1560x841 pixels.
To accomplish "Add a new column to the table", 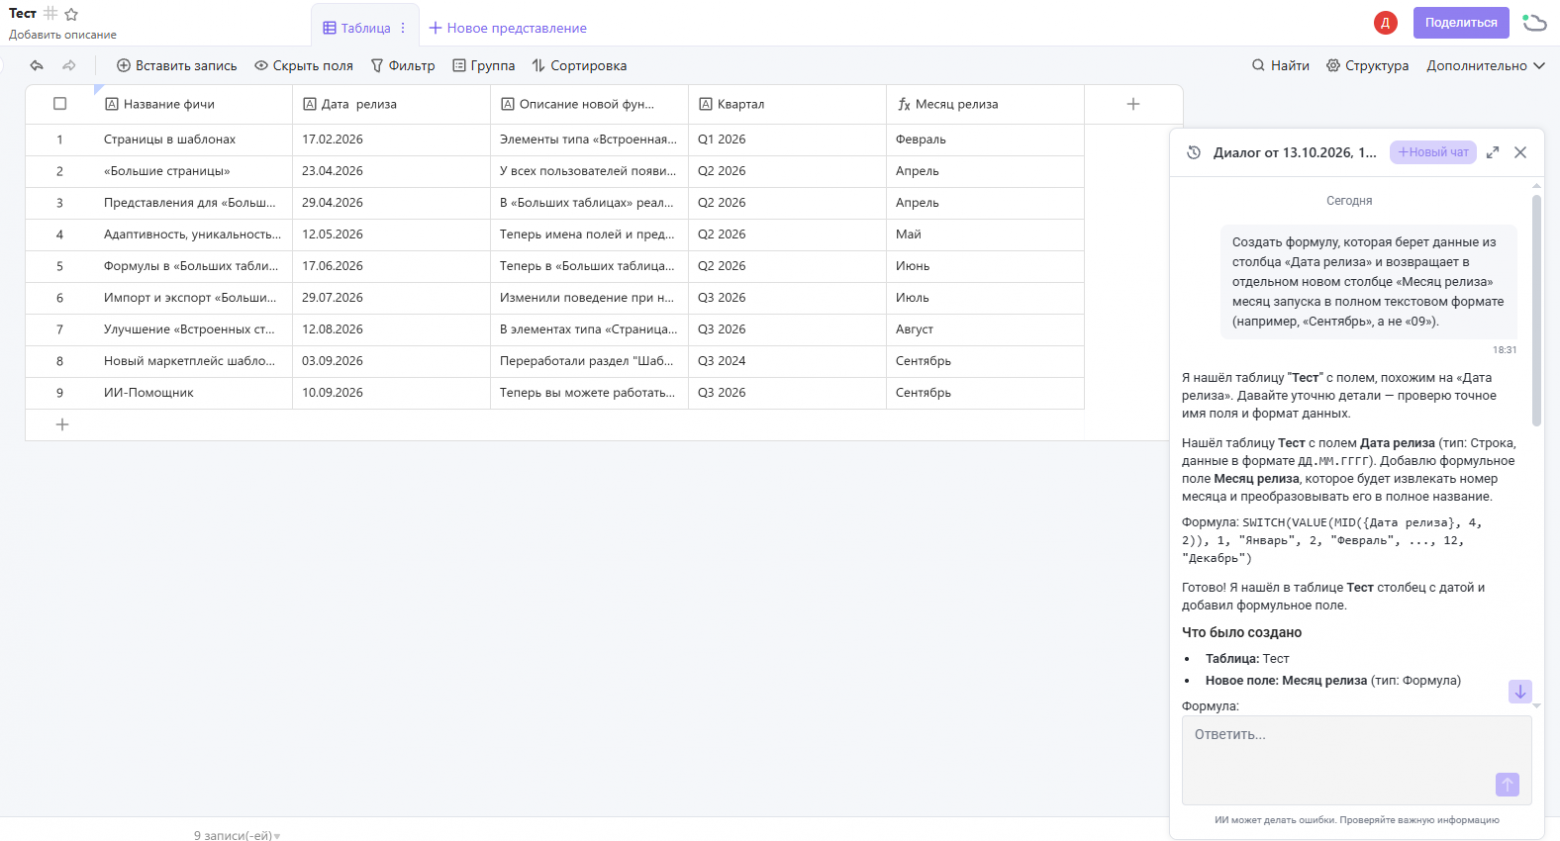I will point(1133,104).
